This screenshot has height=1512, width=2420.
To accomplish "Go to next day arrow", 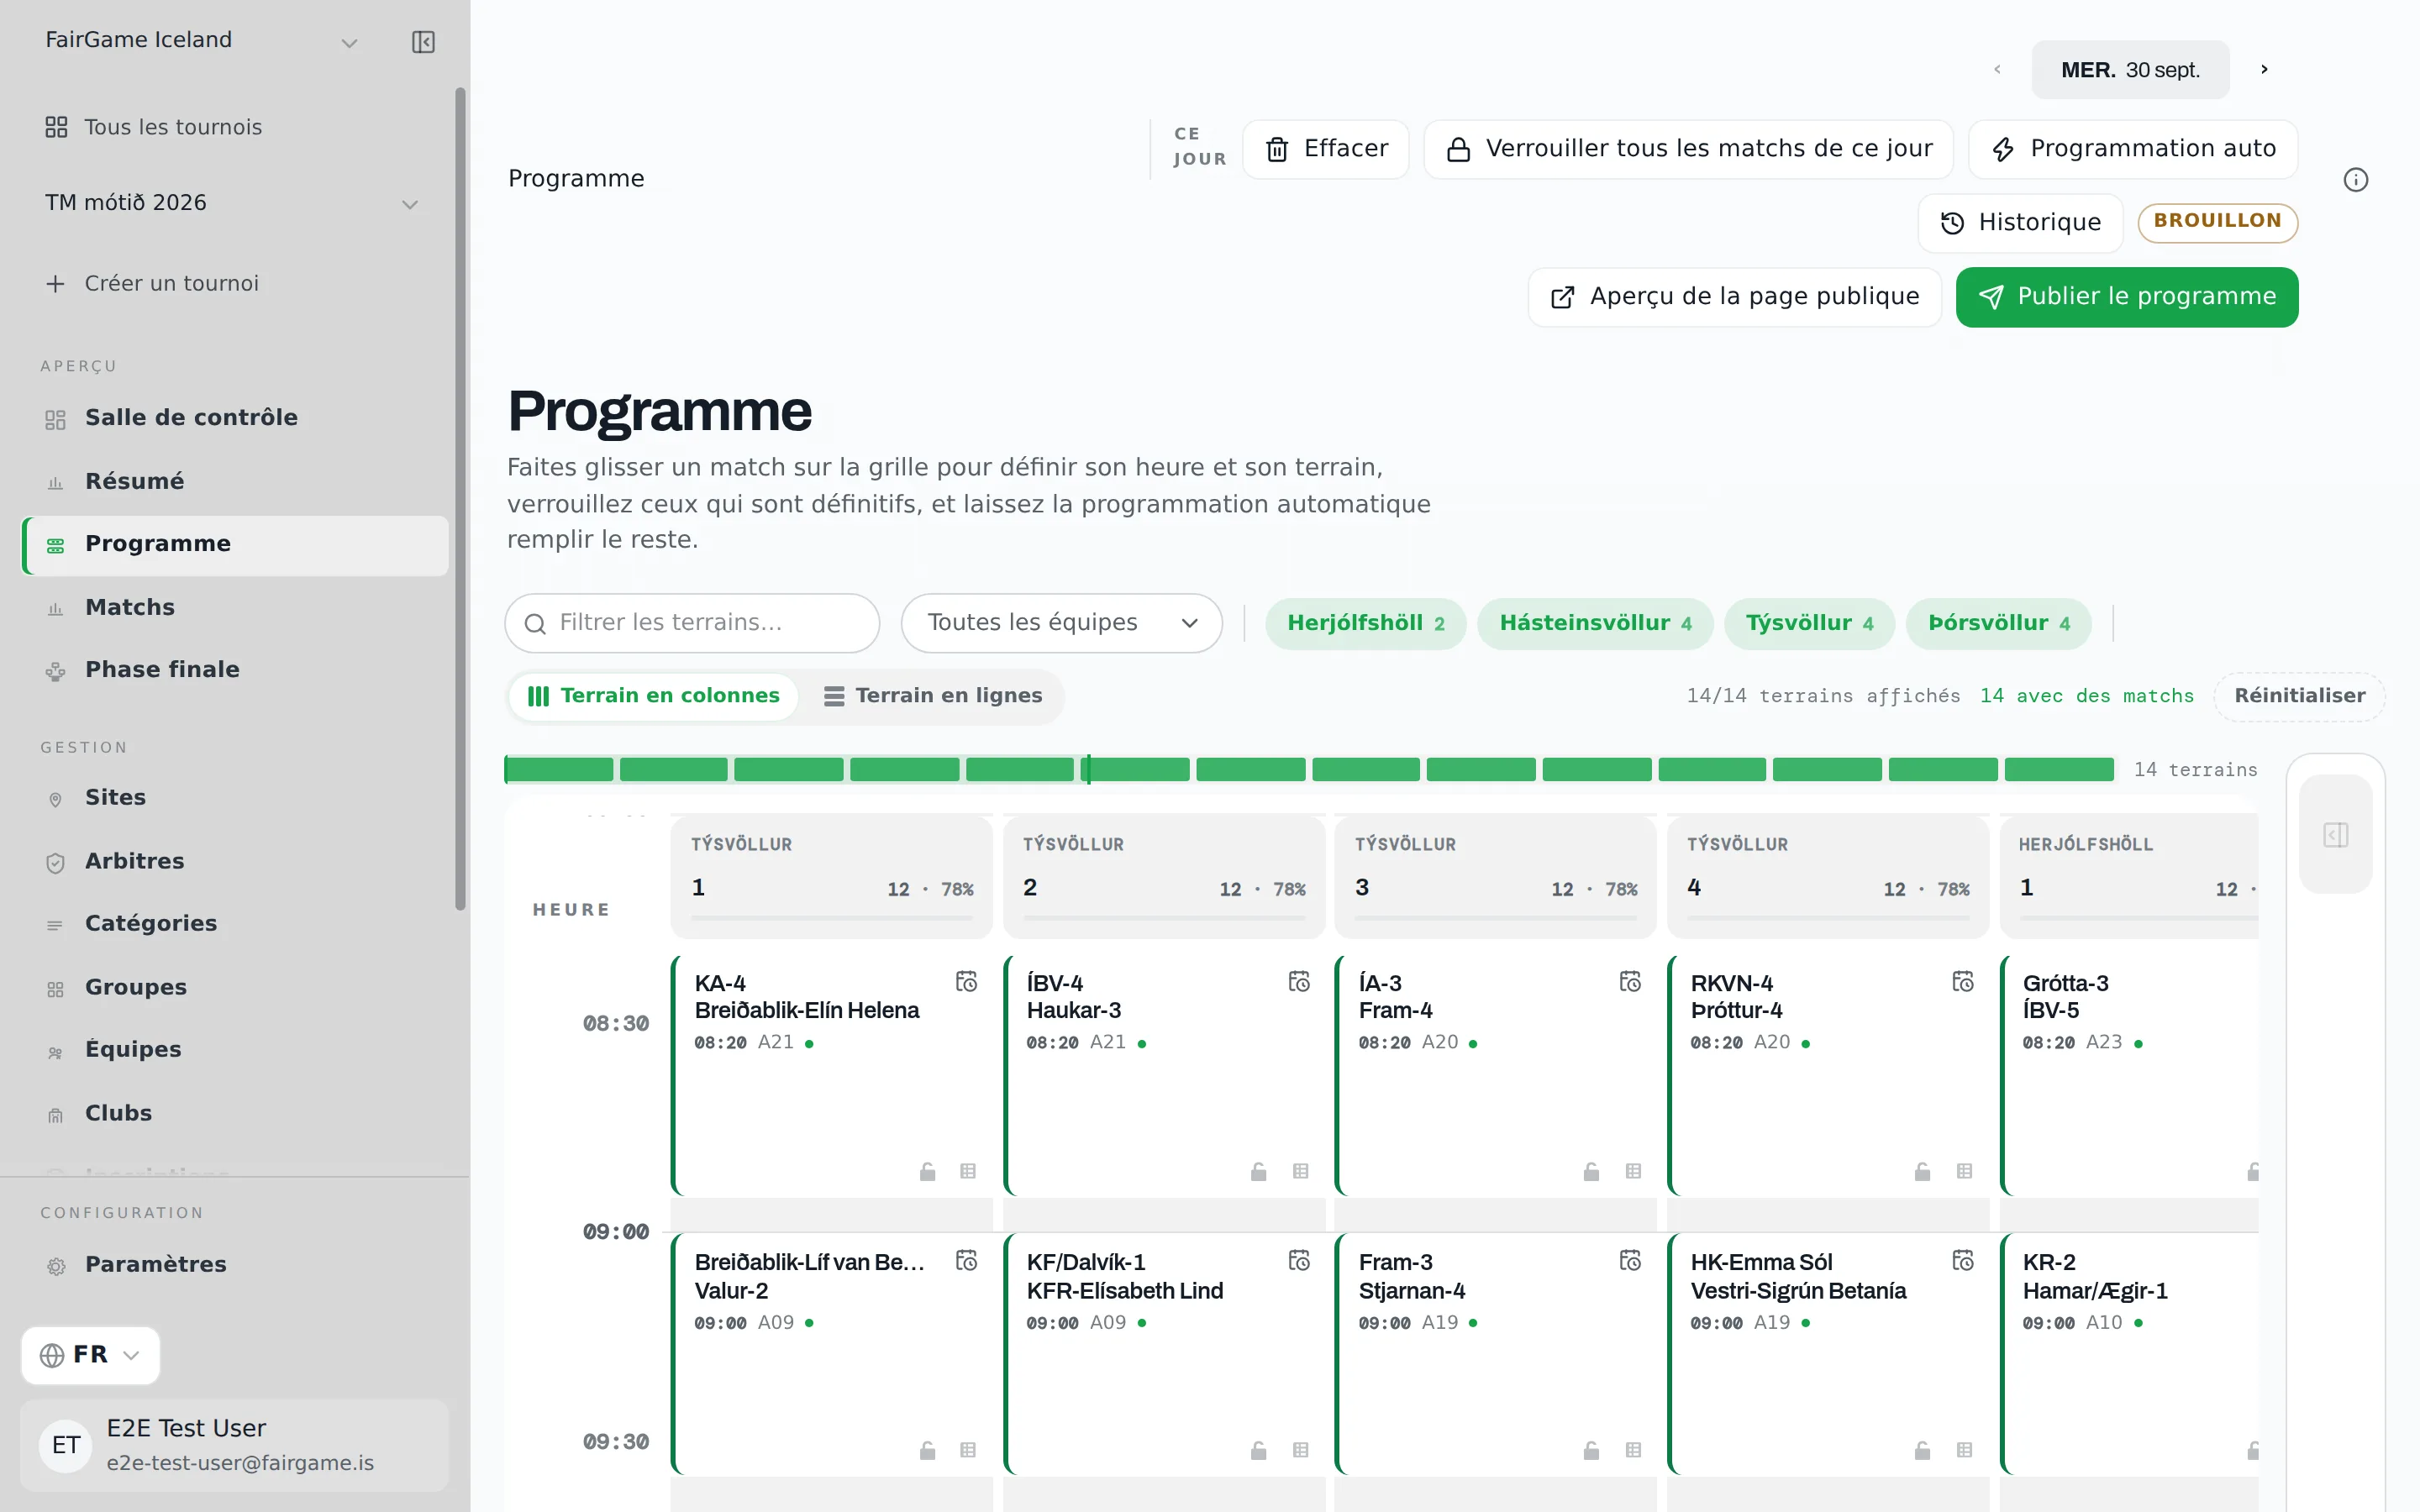I will click(2264, 70).
